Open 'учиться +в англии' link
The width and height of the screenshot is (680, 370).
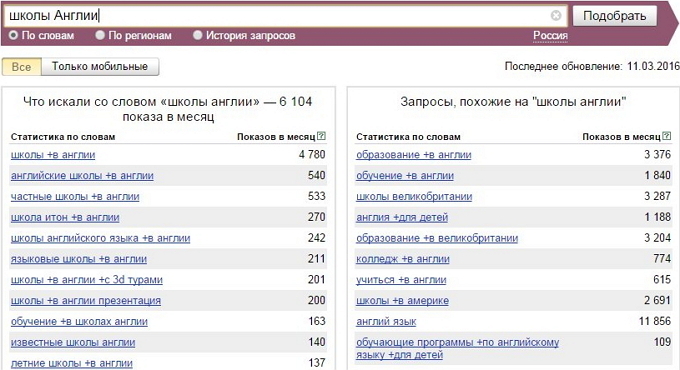pyautogui.click(x=401, y=280)
